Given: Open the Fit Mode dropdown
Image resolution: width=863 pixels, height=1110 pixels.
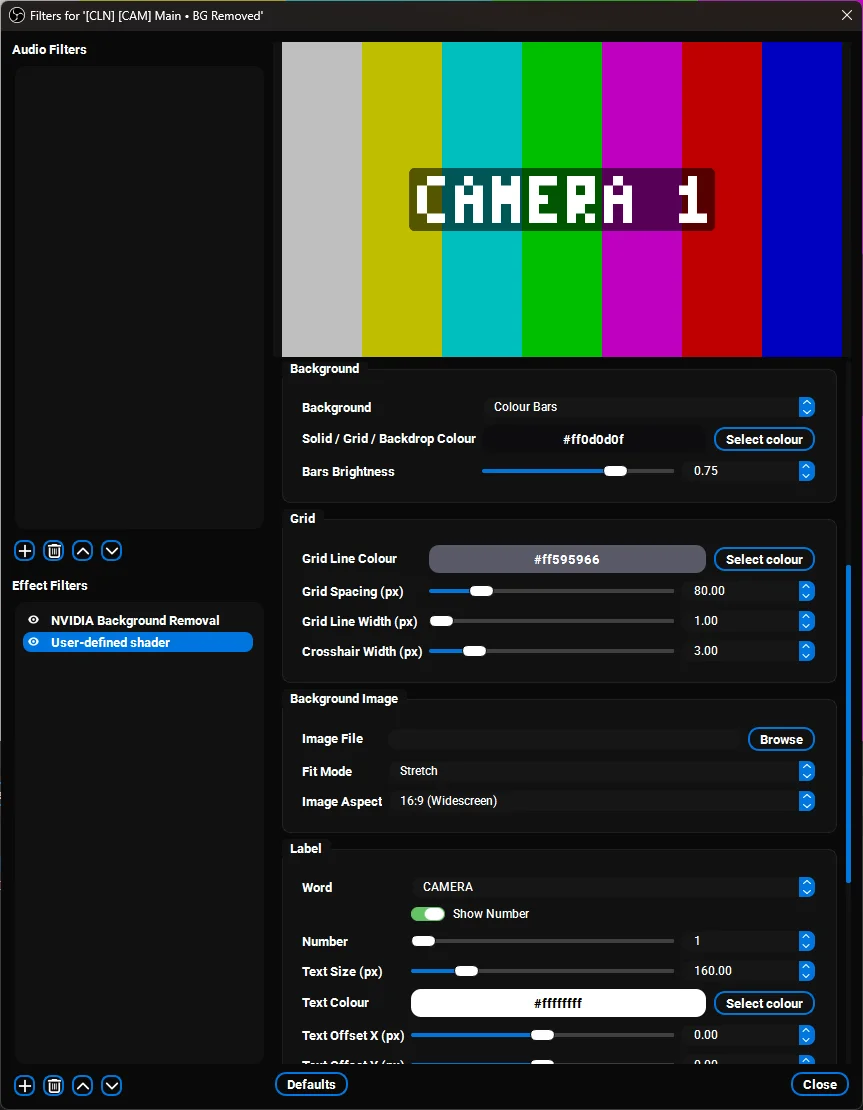Looking at the screenshot, I should 602,771.
